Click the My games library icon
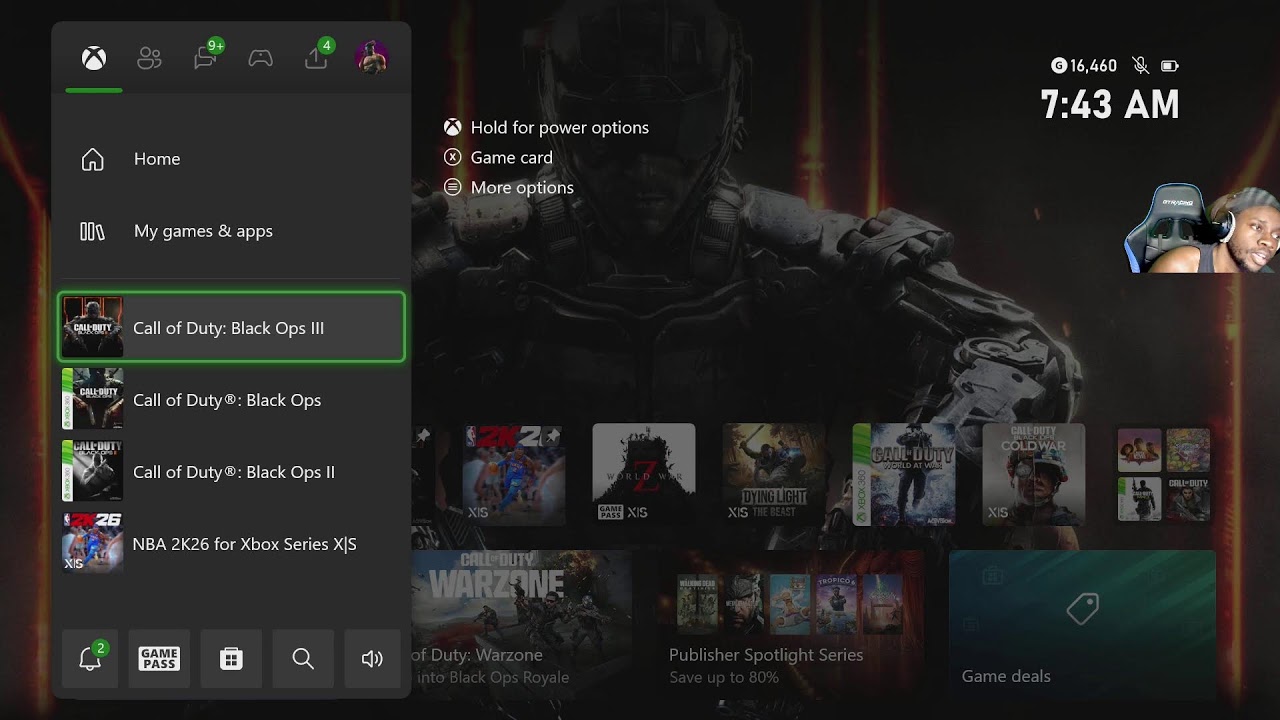This screenshot has width=1280, height=720. tap(92, 231)
